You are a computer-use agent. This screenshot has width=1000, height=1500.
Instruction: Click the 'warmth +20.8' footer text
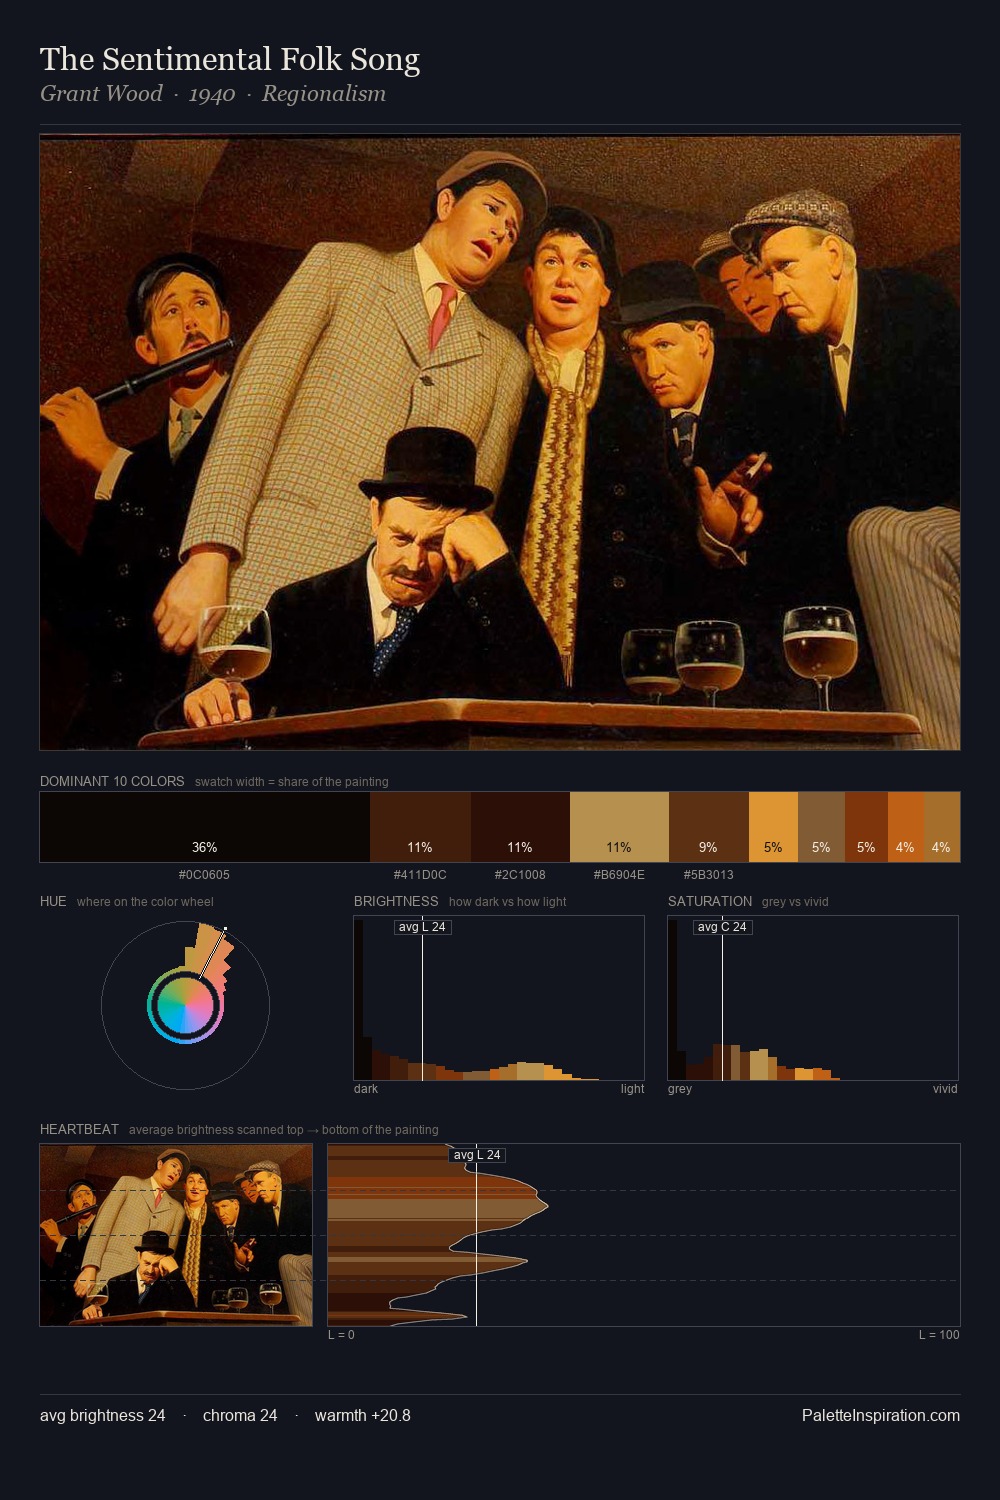pyautogui.click(x=363, y=1415)
